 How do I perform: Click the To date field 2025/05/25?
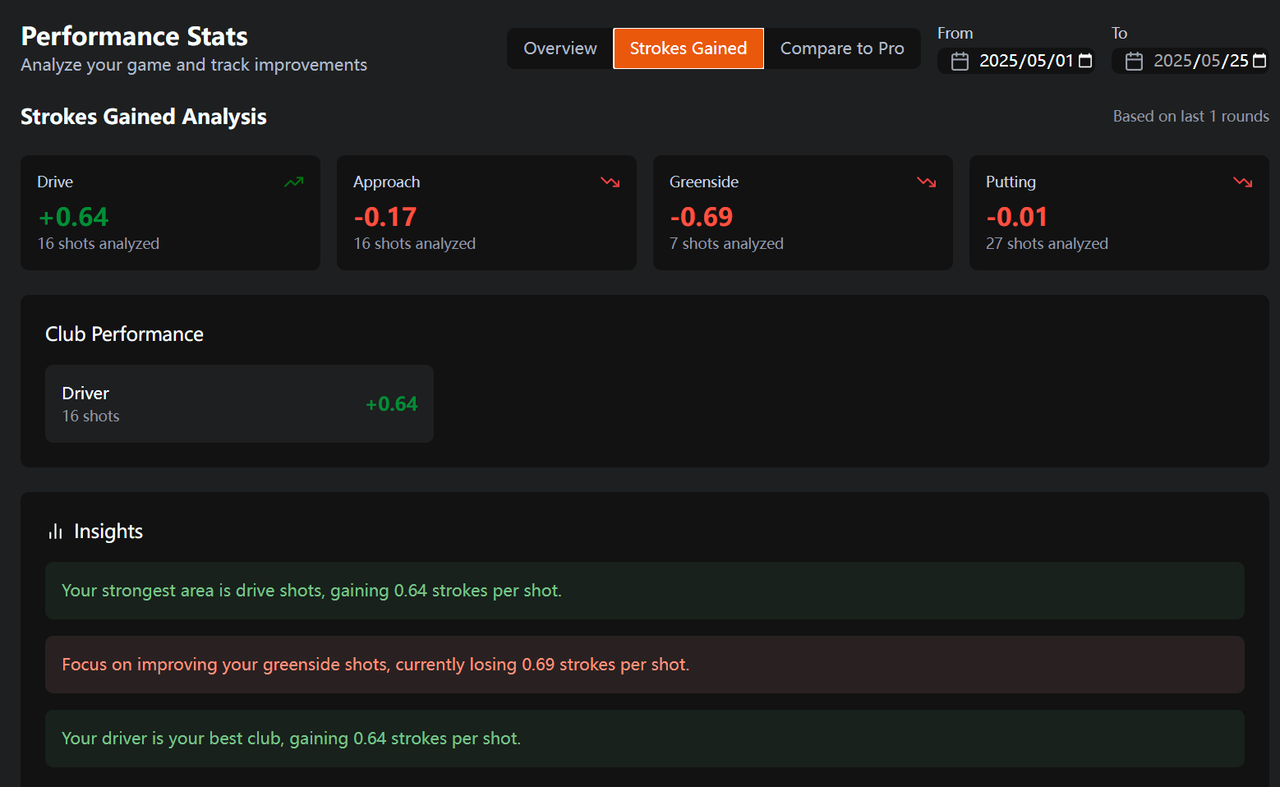point(1191,61)
